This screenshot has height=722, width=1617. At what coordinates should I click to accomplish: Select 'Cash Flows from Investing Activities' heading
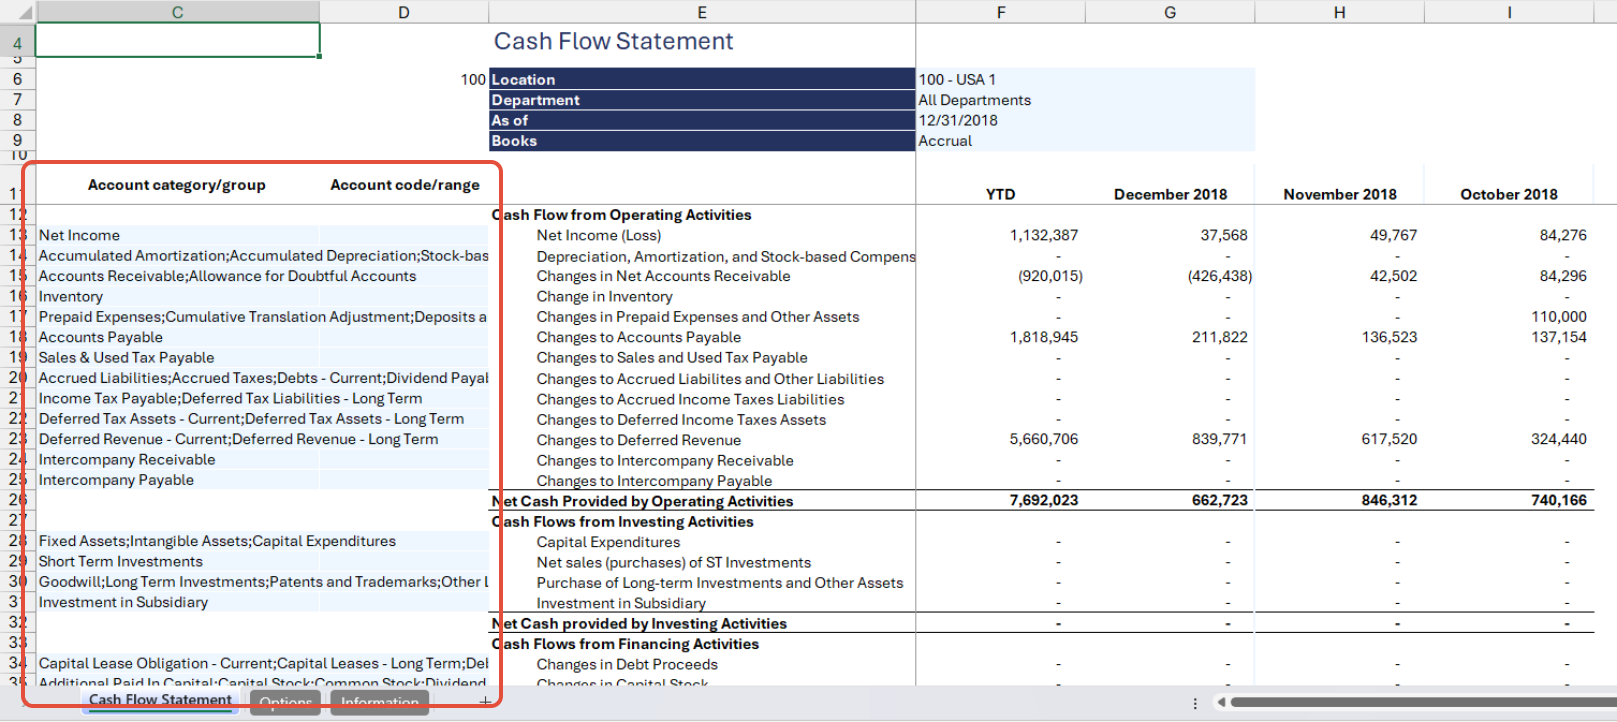622,522
